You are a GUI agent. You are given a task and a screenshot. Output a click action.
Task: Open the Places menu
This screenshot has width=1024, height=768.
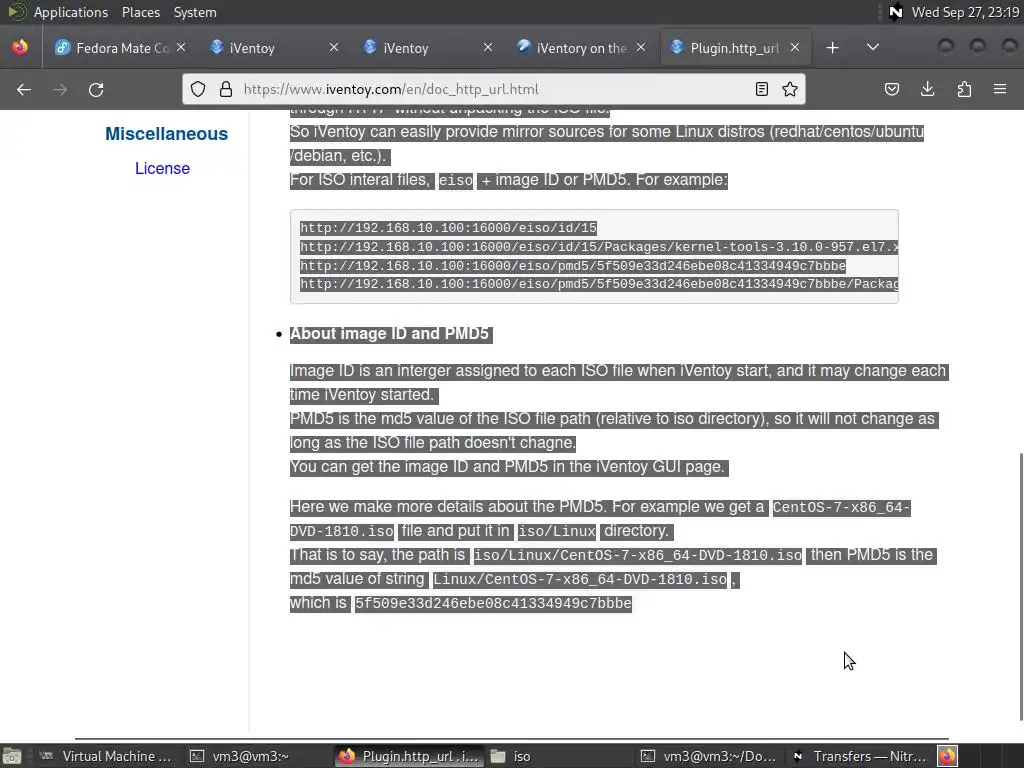tap(140, 12)
